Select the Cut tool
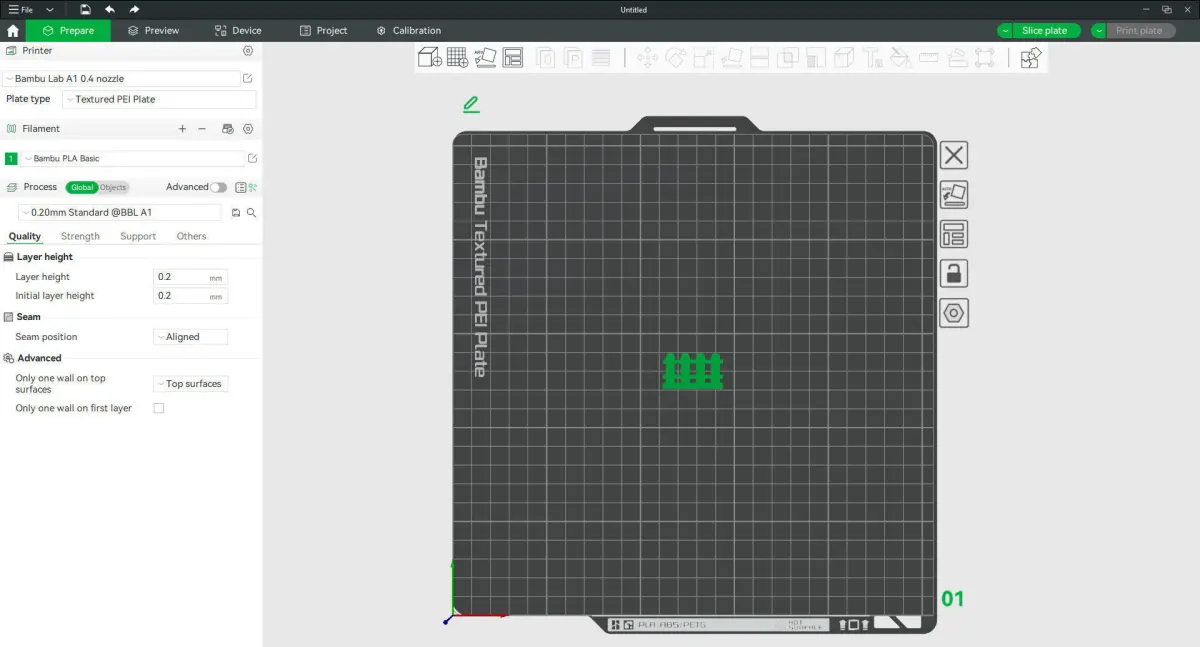This screenshot has height=647, width=1200. click(x=760, y=58)
